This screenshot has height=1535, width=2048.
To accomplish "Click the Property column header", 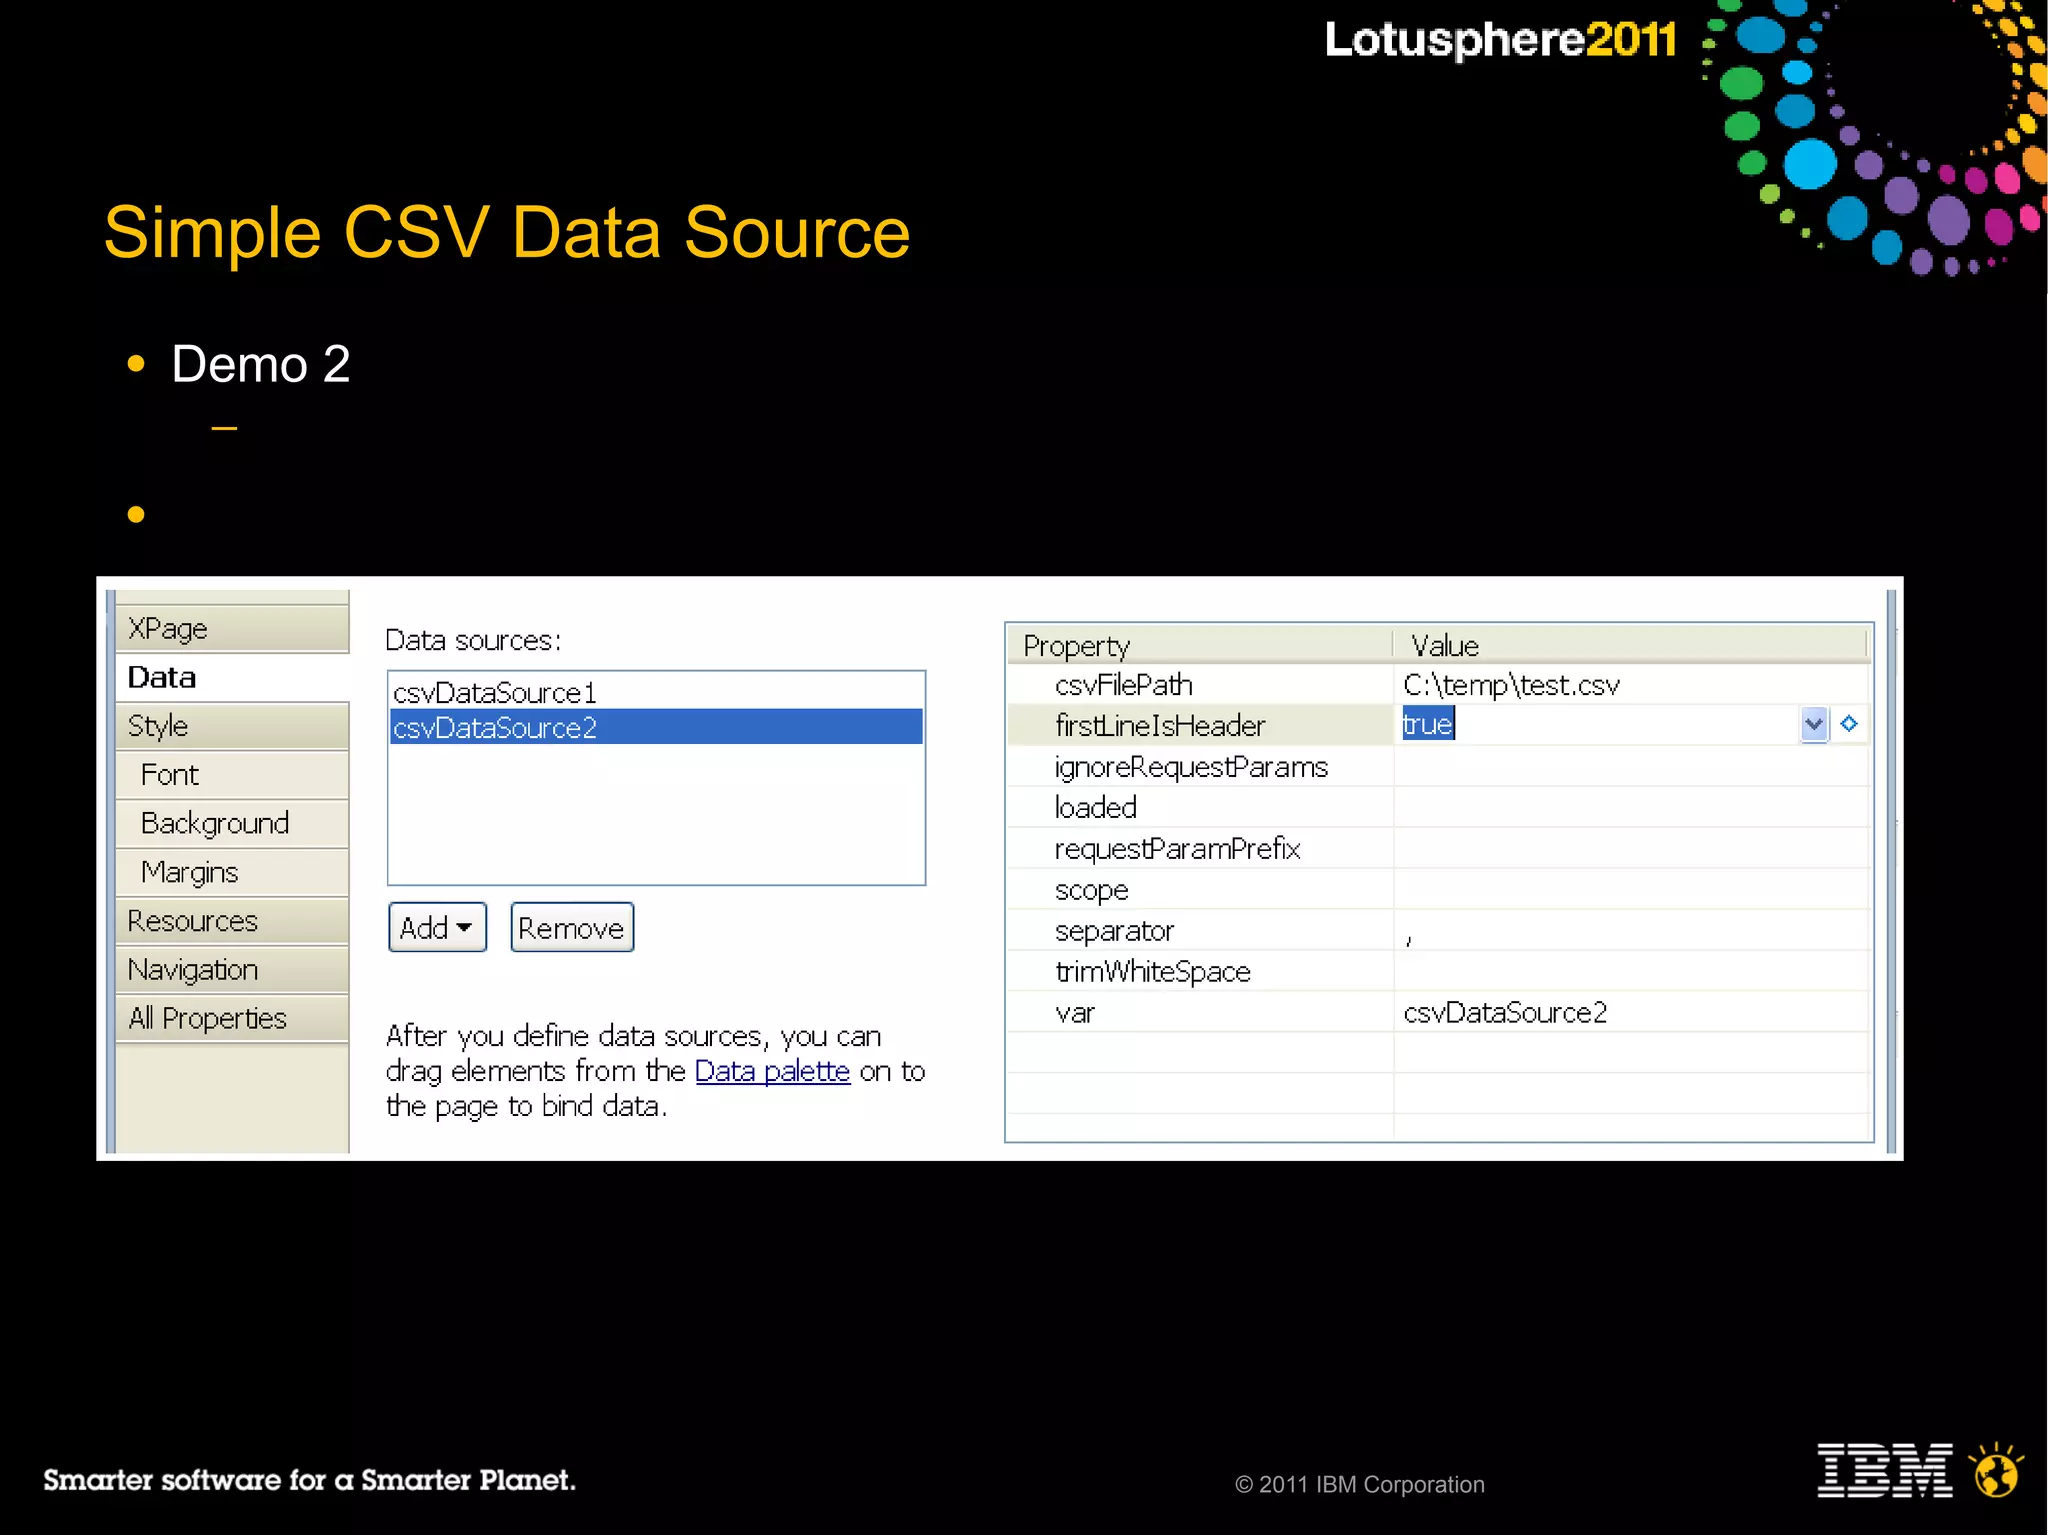I will tap(1200, 645).
